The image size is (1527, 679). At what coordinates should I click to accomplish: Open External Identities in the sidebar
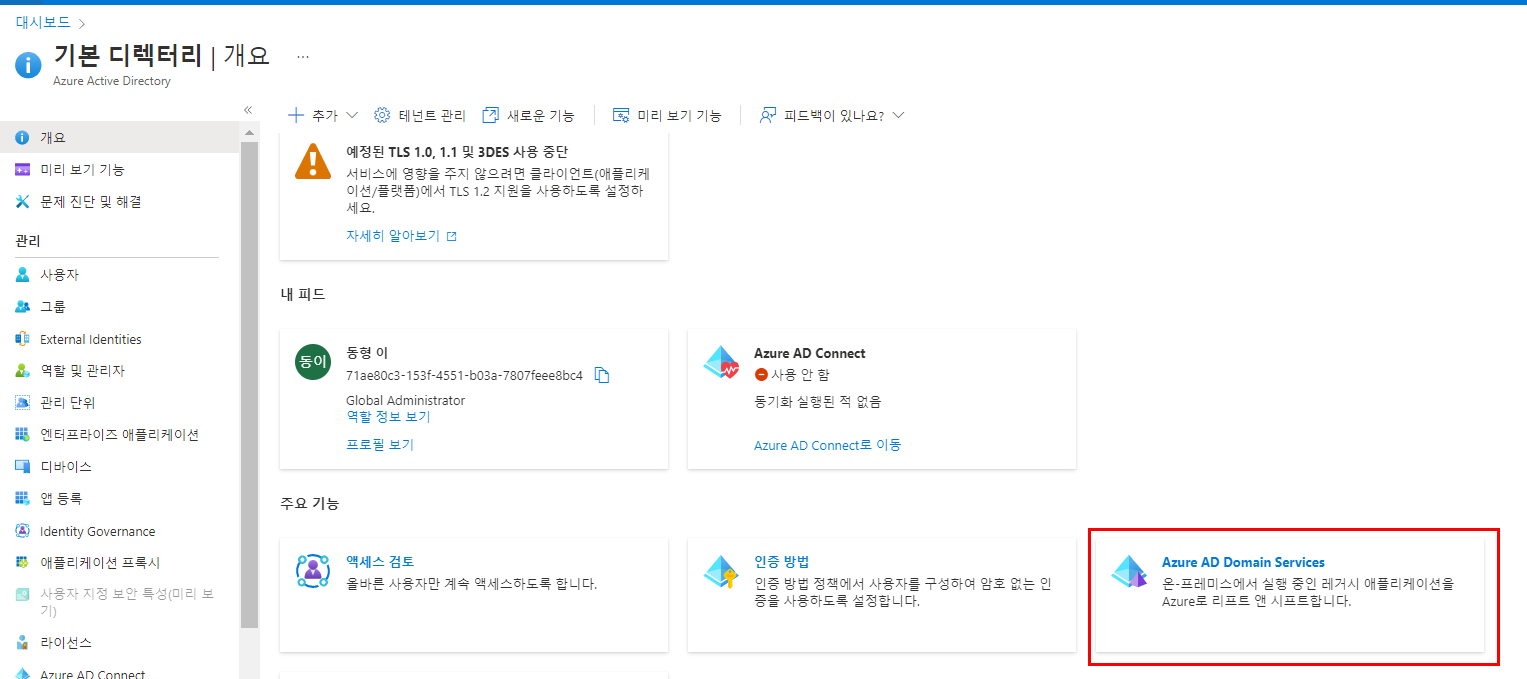click(120, 339)
